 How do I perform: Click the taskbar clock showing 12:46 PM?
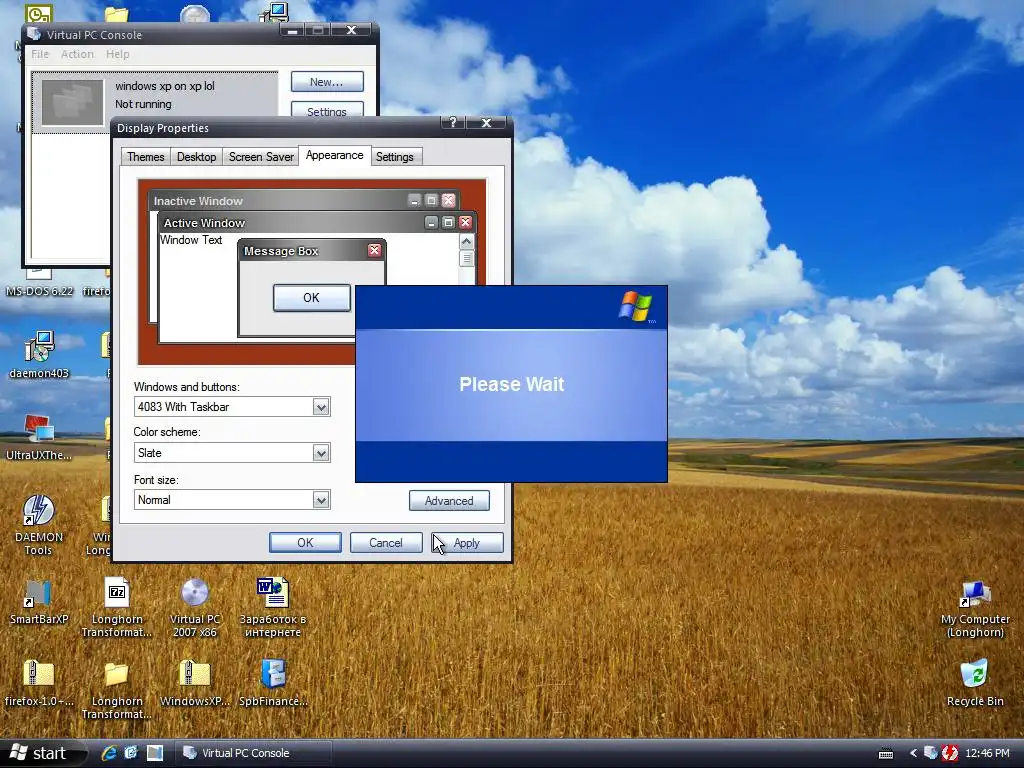987,754
